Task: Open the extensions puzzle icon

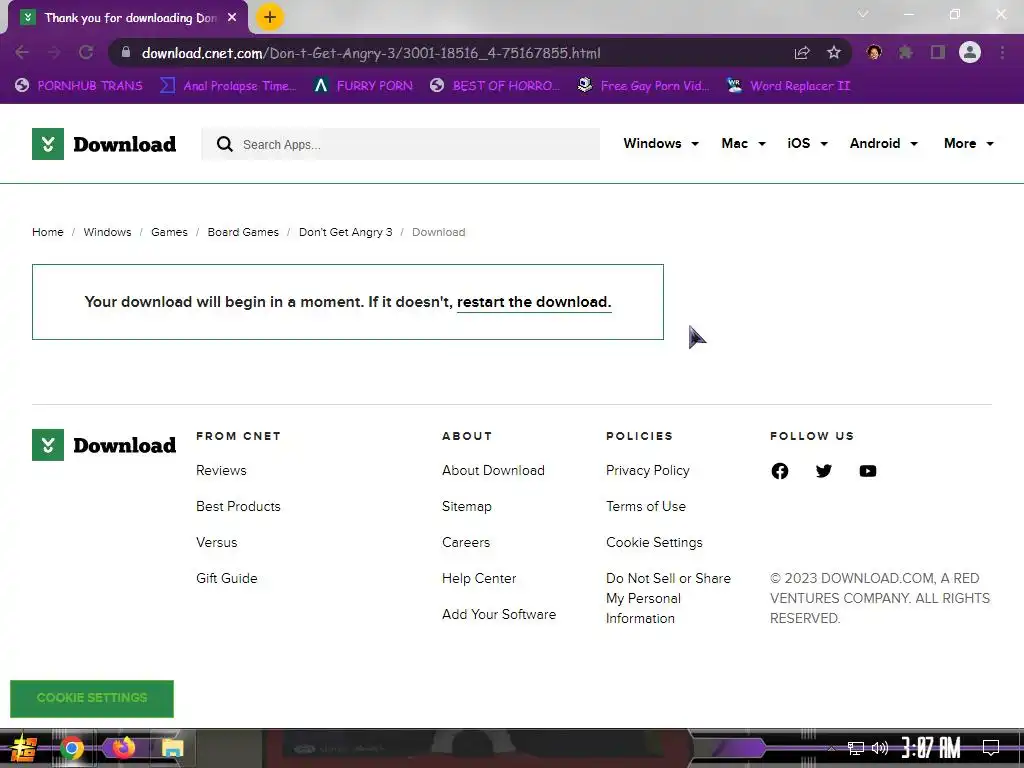Action: [905, 52]
